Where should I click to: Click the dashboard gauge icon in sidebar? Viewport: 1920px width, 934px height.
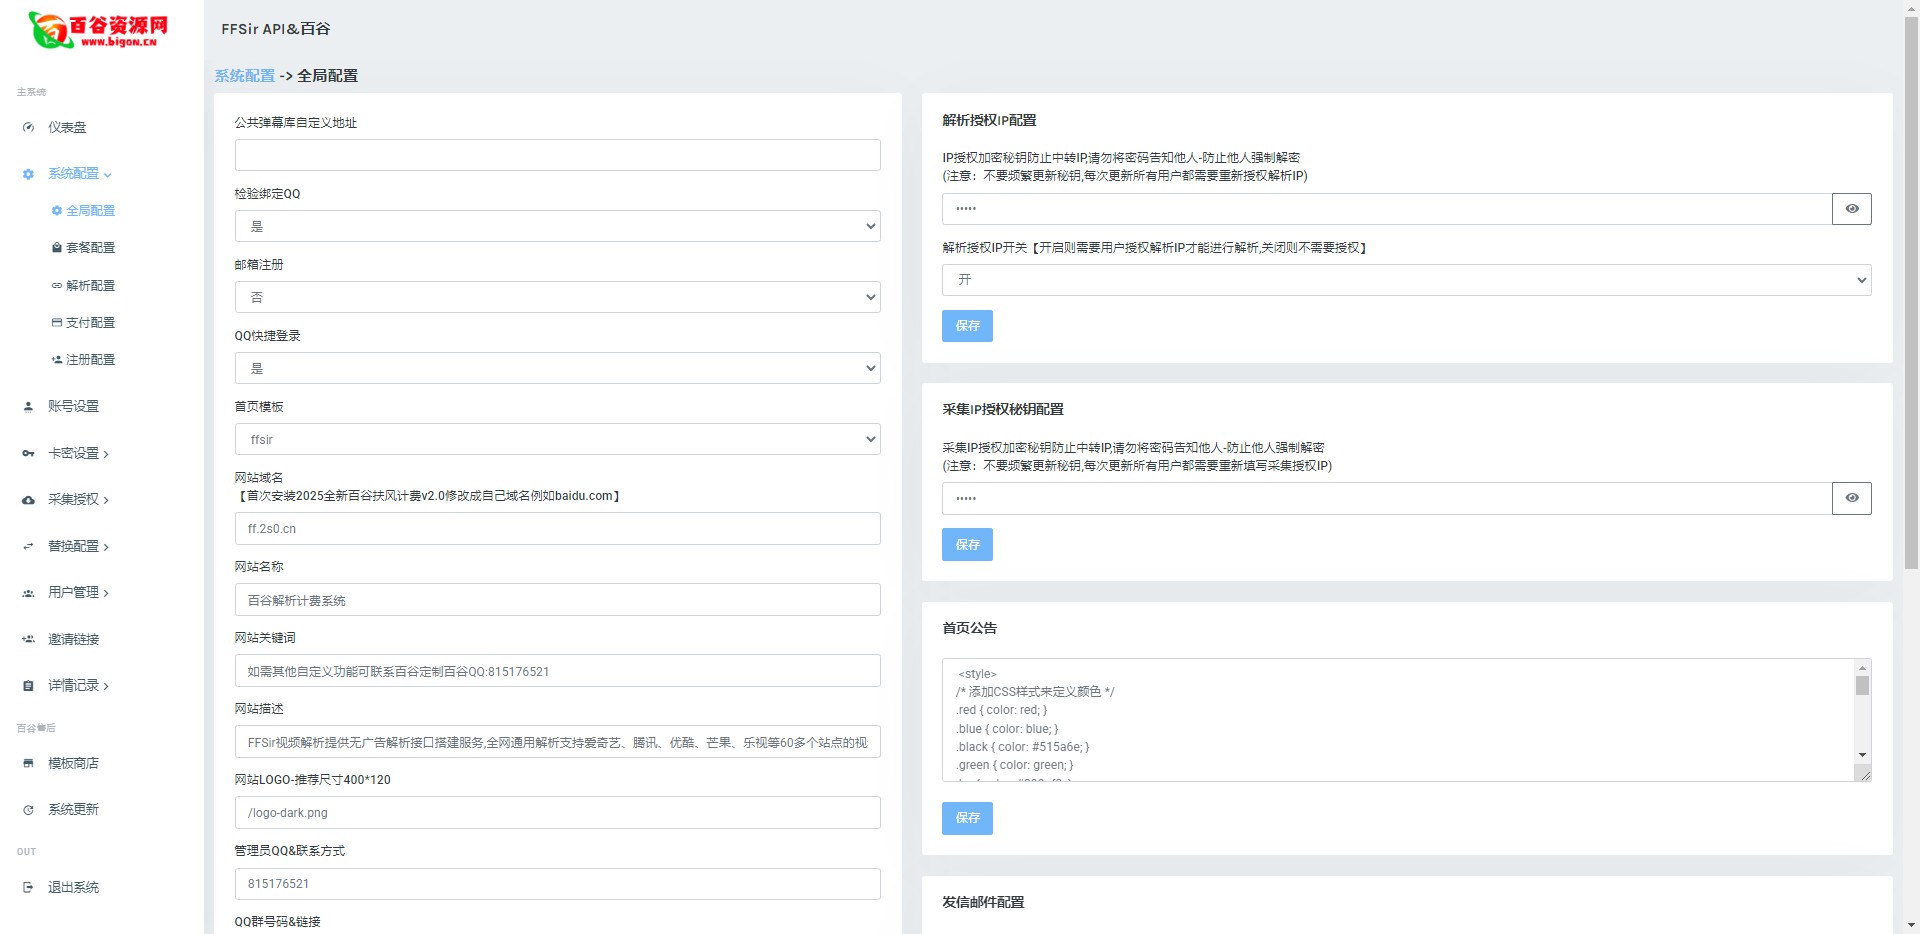[x=28, y=128]
